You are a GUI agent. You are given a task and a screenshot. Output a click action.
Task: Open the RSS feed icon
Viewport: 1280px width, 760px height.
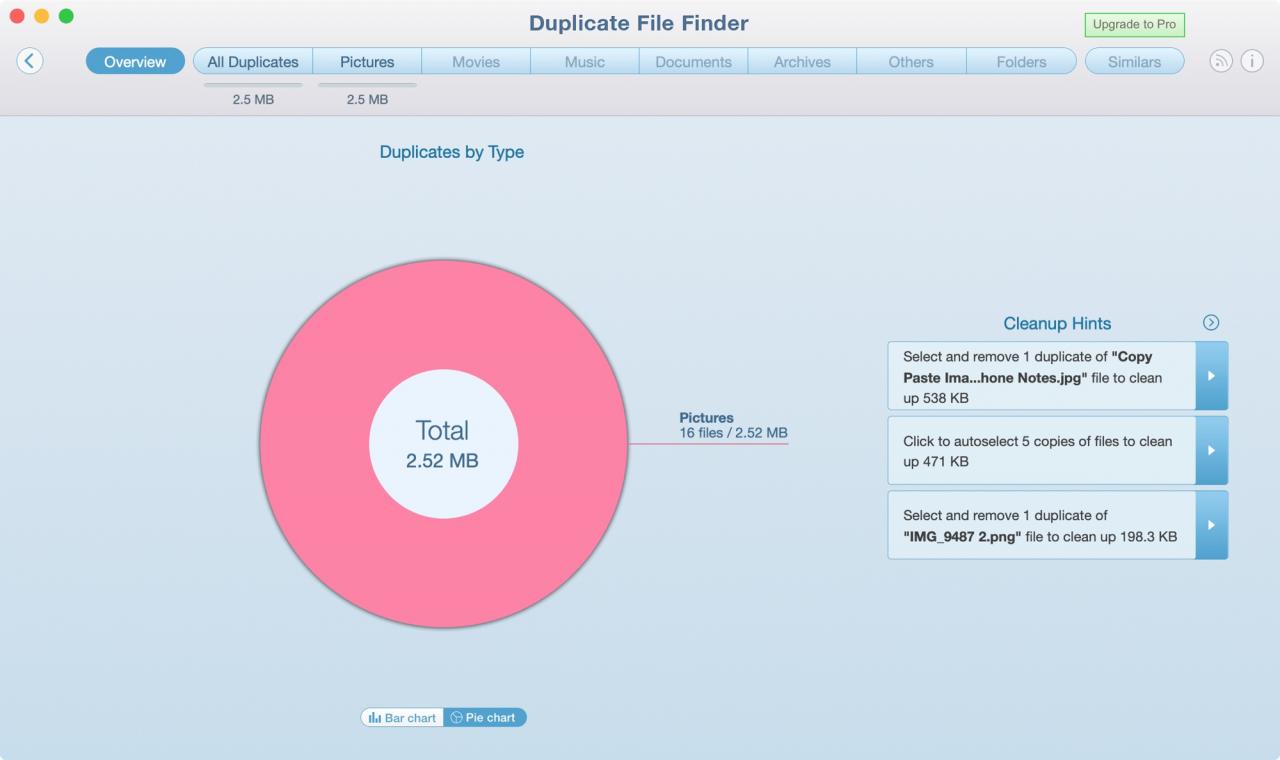pos(1221,61)
